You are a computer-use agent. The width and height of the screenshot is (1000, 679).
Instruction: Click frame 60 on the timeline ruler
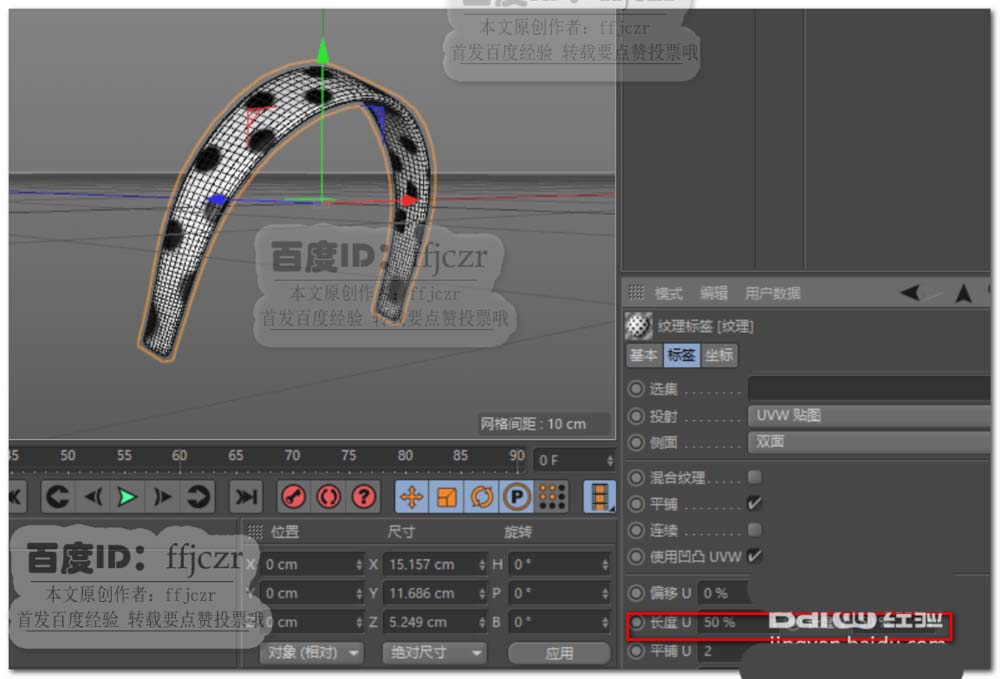click(x=179, y=456)
